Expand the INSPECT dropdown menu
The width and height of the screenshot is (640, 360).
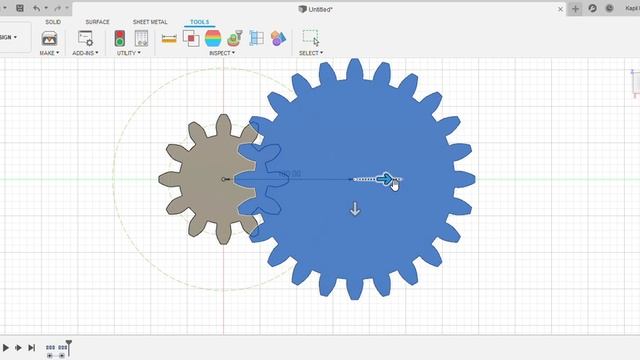point(222,53)
